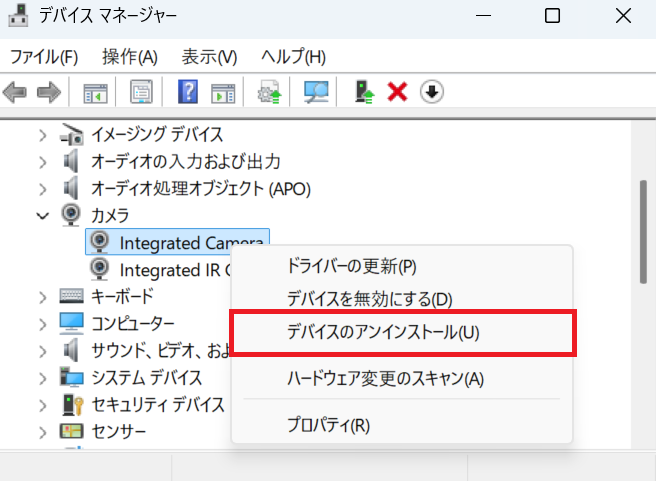The height and width of the screenshot is (481, 656).
Task: Click the キーボード keyboard icon
Action: [x=72, y=295]
